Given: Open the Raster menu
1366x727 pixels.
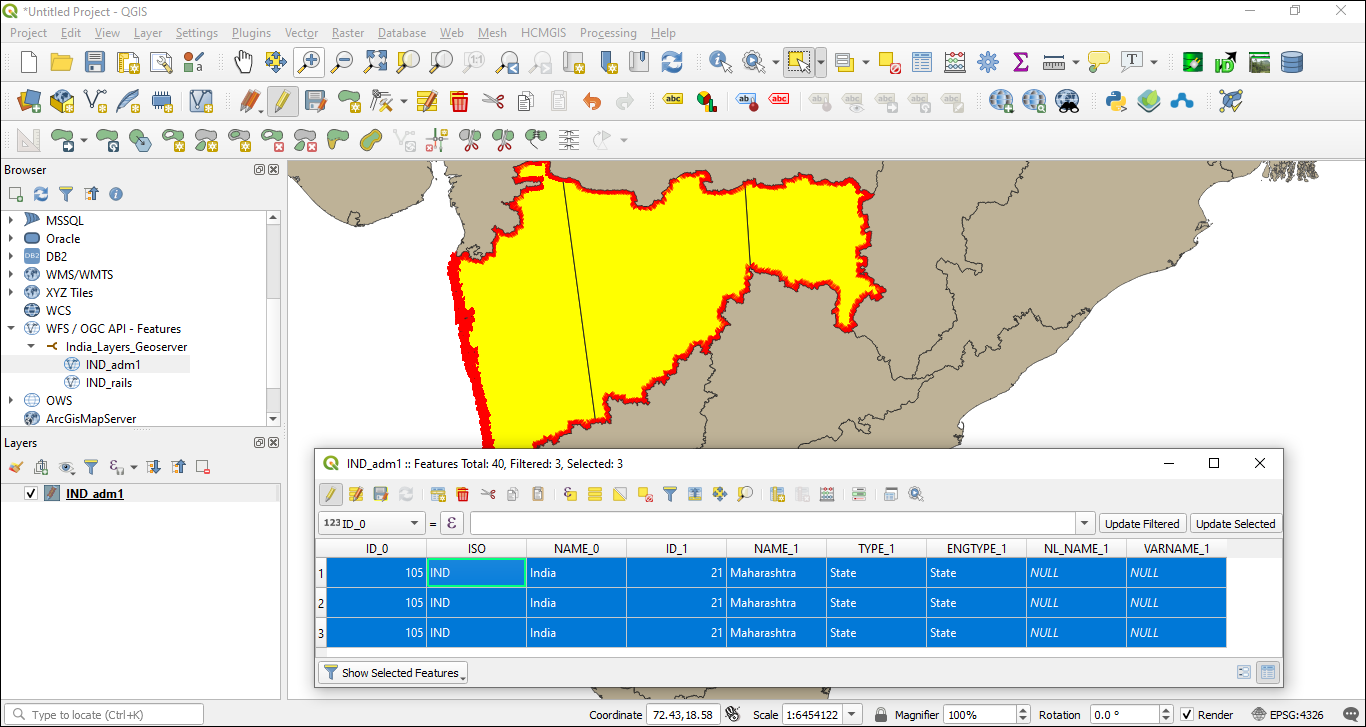Looking at the screenshot, I should click(x=348, y=33).
